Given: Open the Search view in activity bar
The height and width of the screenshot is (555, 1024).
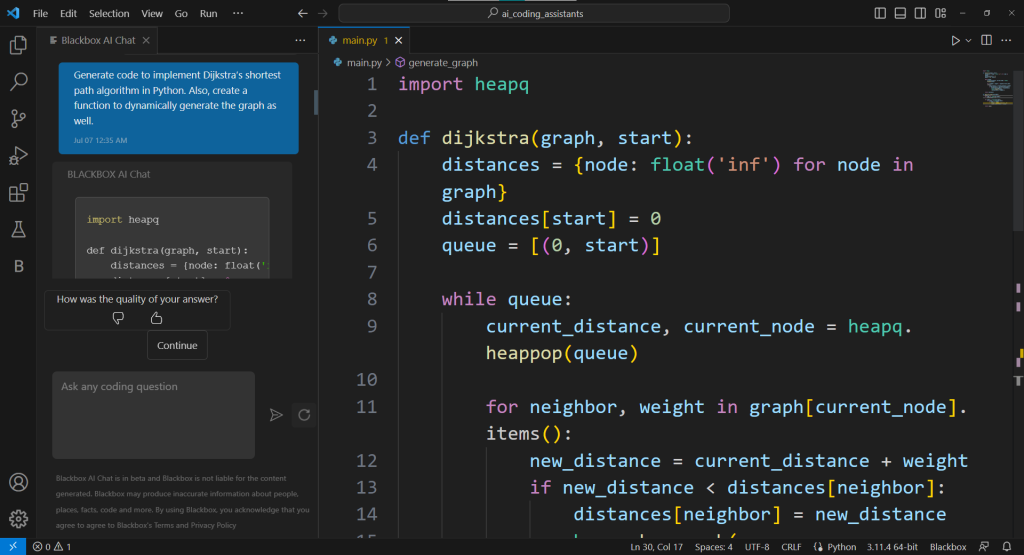Looking at the screenshot, I should click(18, 82).
